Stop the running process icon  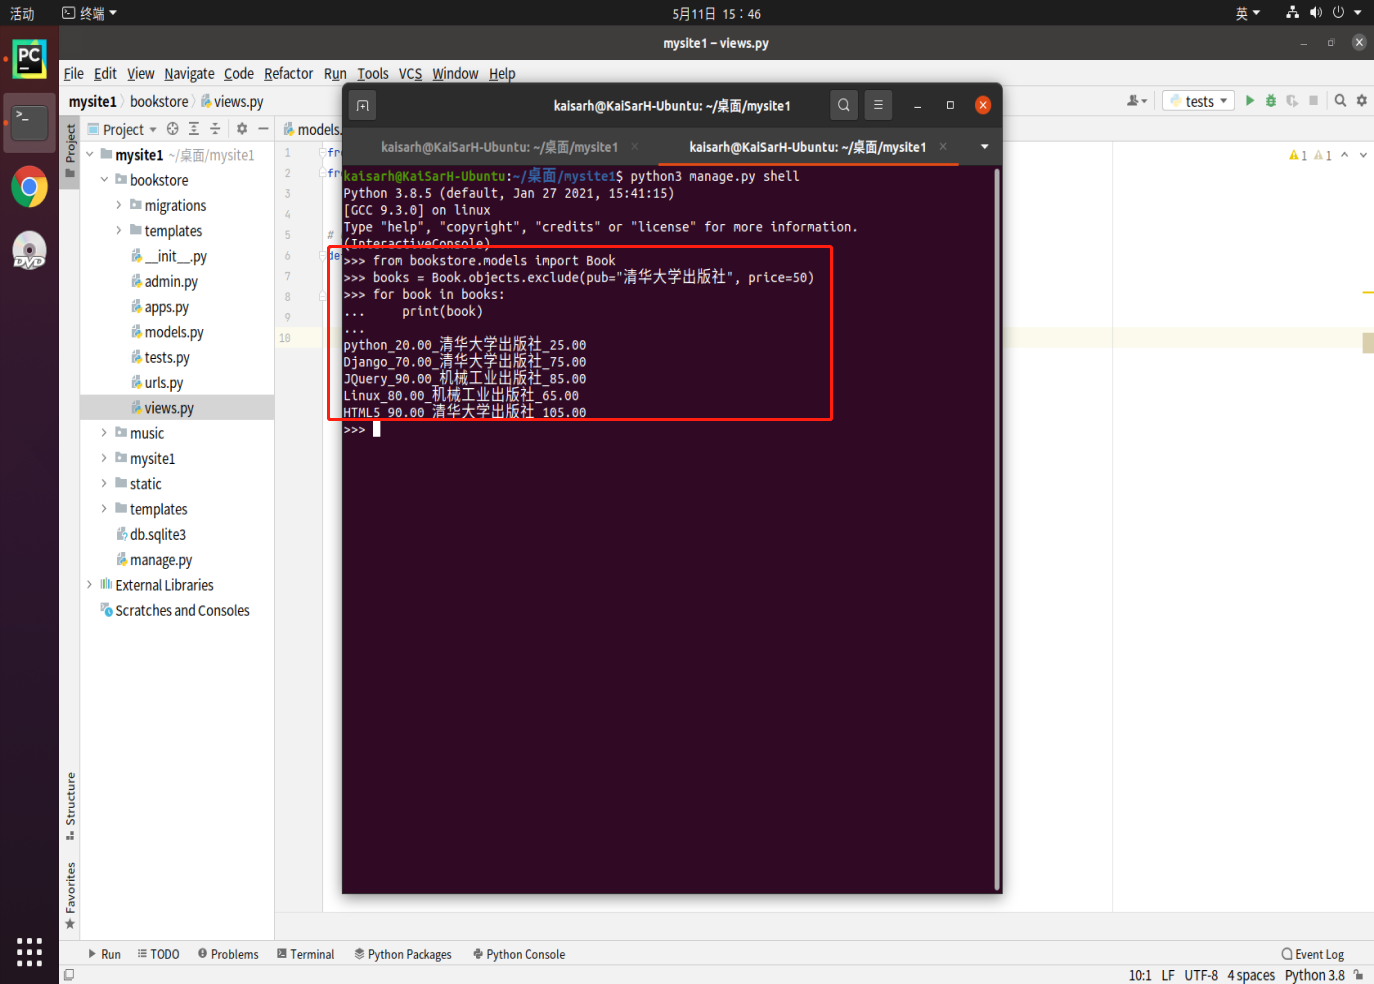pos(1314,101)
